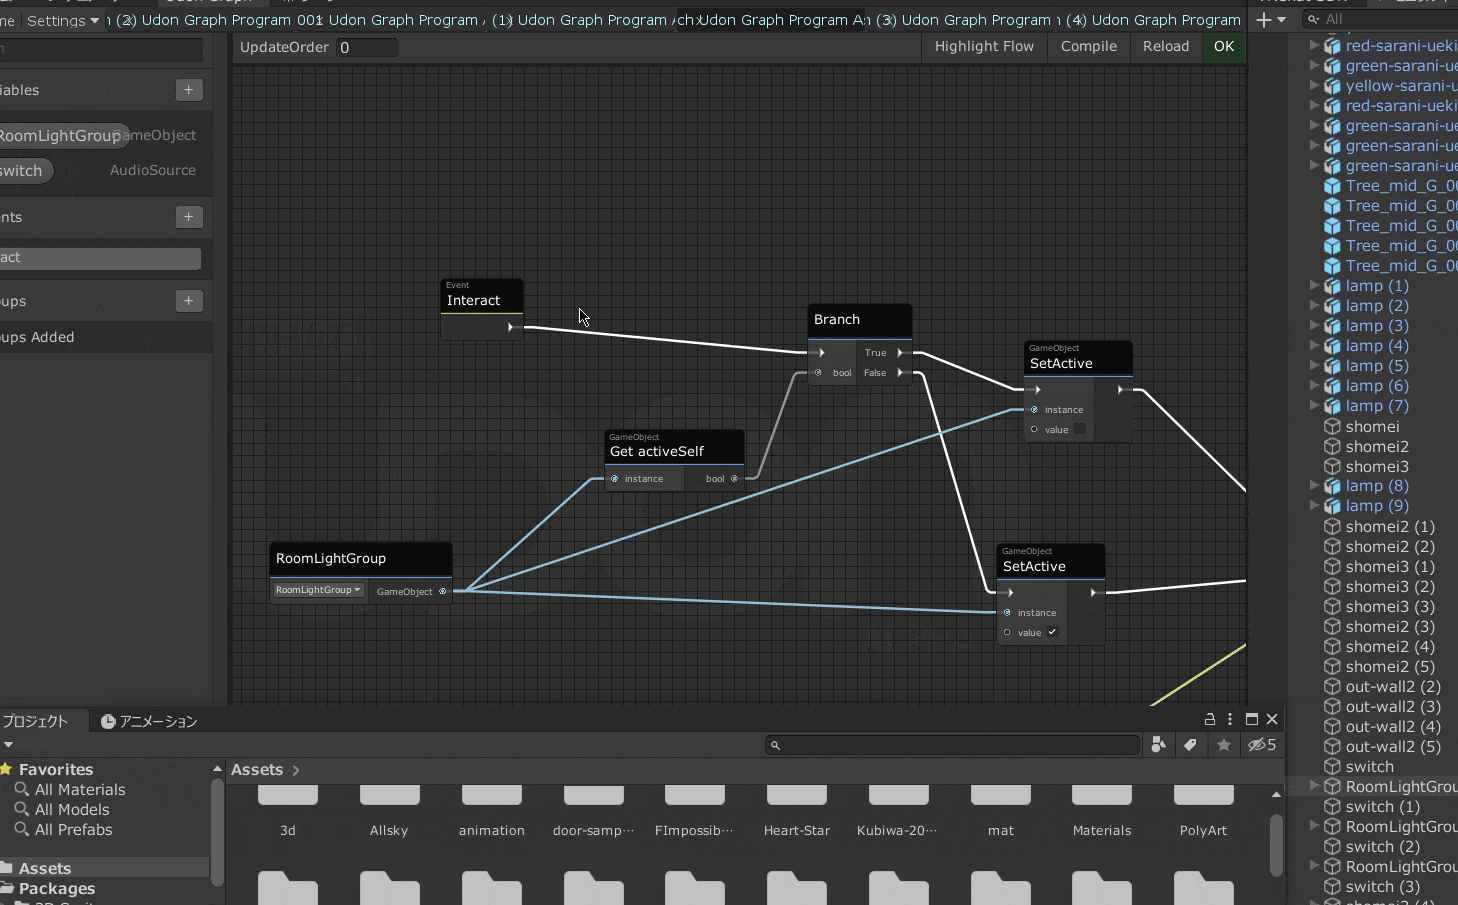
Task: Click the Search by Type icon
Action: tap(1158, 745)
